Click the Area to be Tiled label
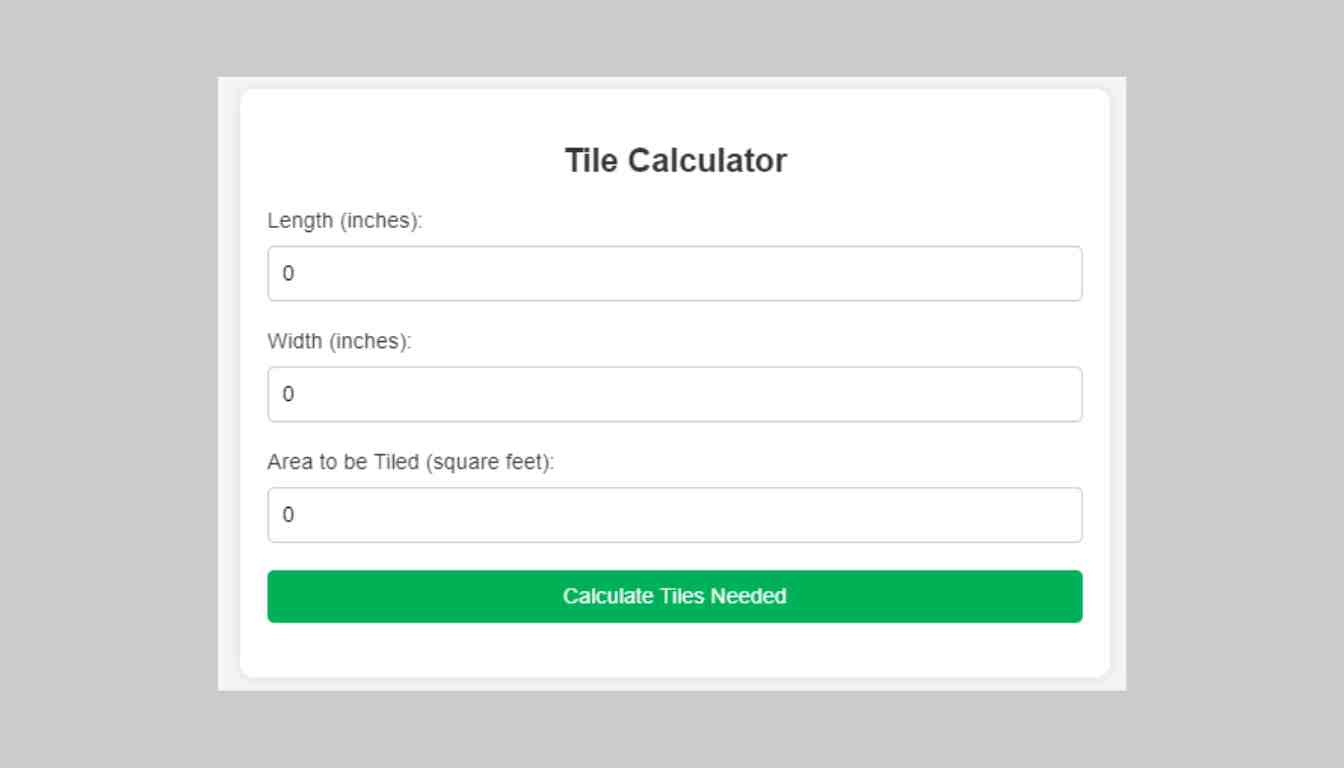Image resolution: width=1344 pixels, height=768 pixels. coord(411,462)
